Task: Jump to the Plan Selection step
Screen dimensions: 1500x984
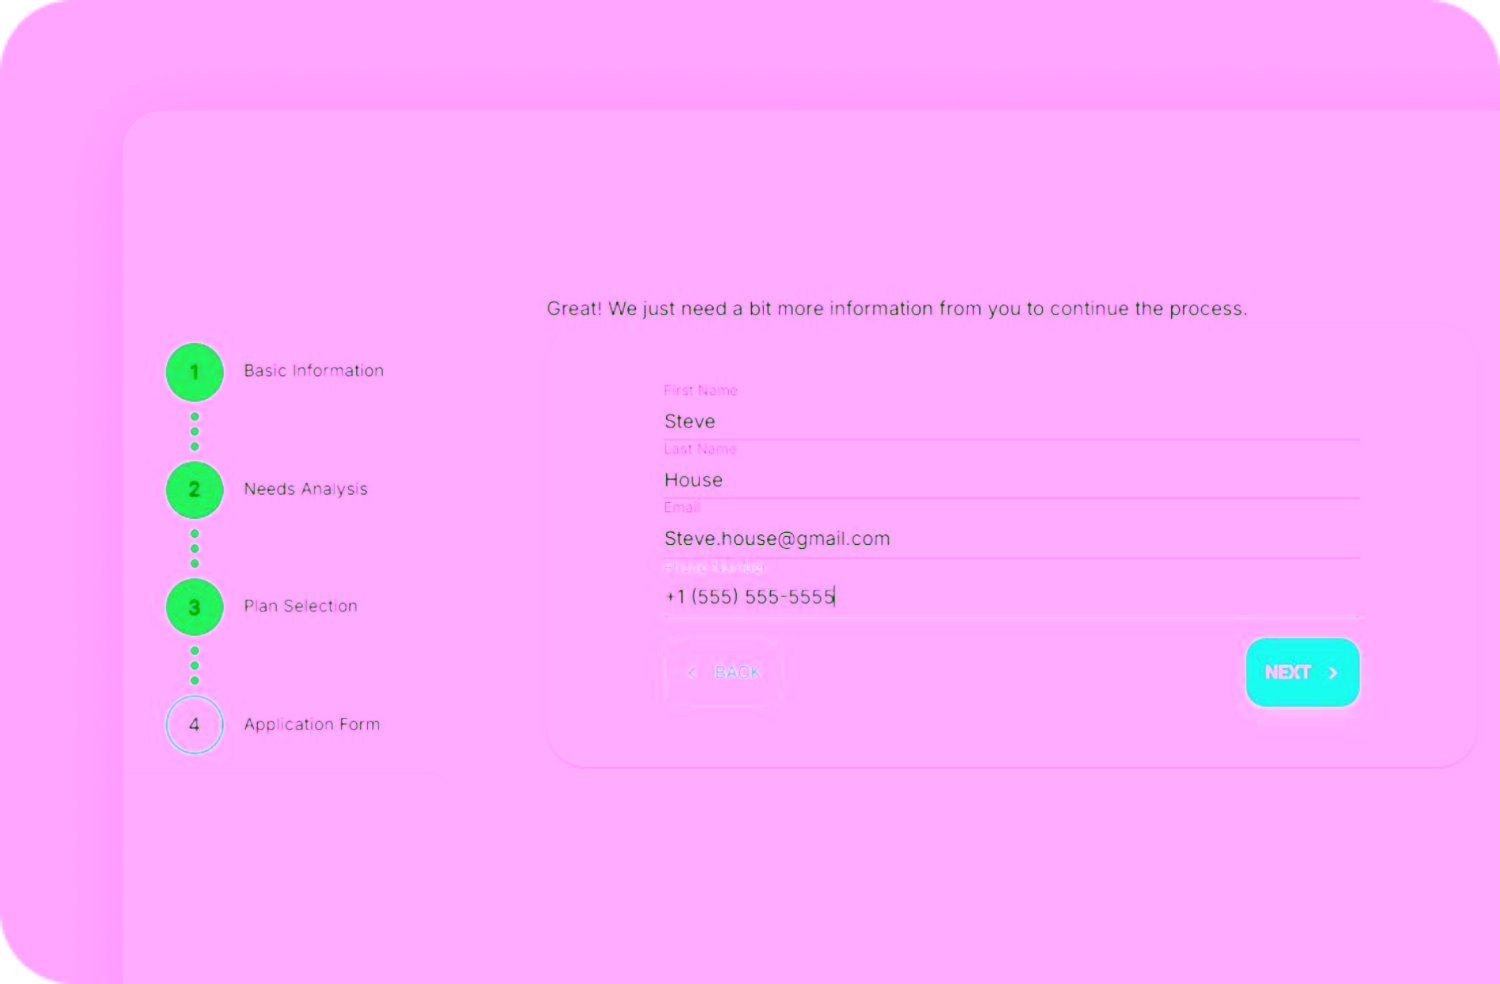Action: pyautogui.click(x=300, y=606)
